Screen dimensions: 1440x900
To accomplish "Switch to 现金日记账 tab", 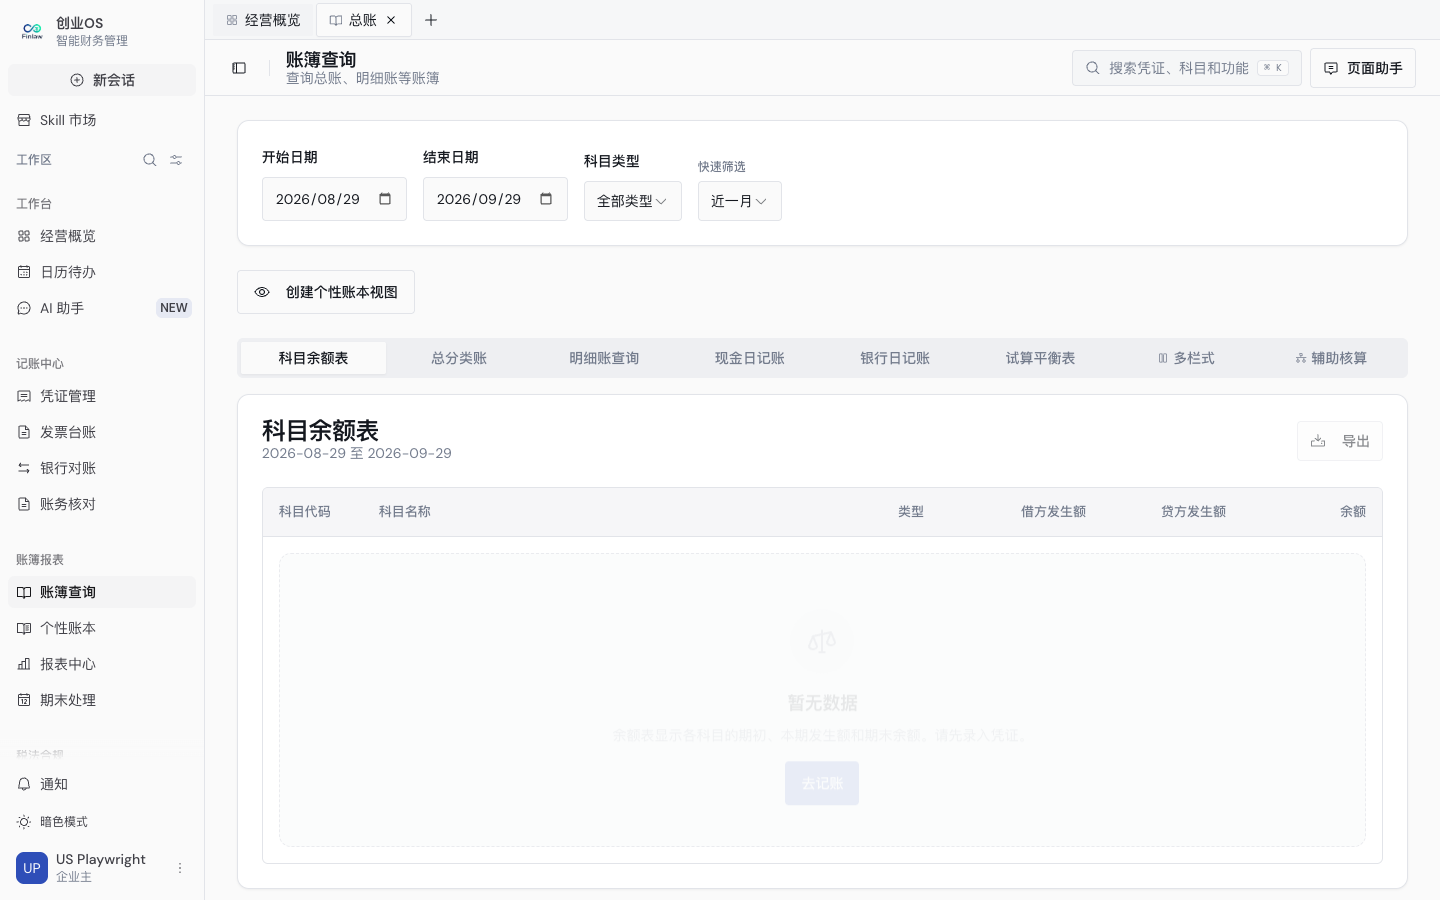I will 750,358.
